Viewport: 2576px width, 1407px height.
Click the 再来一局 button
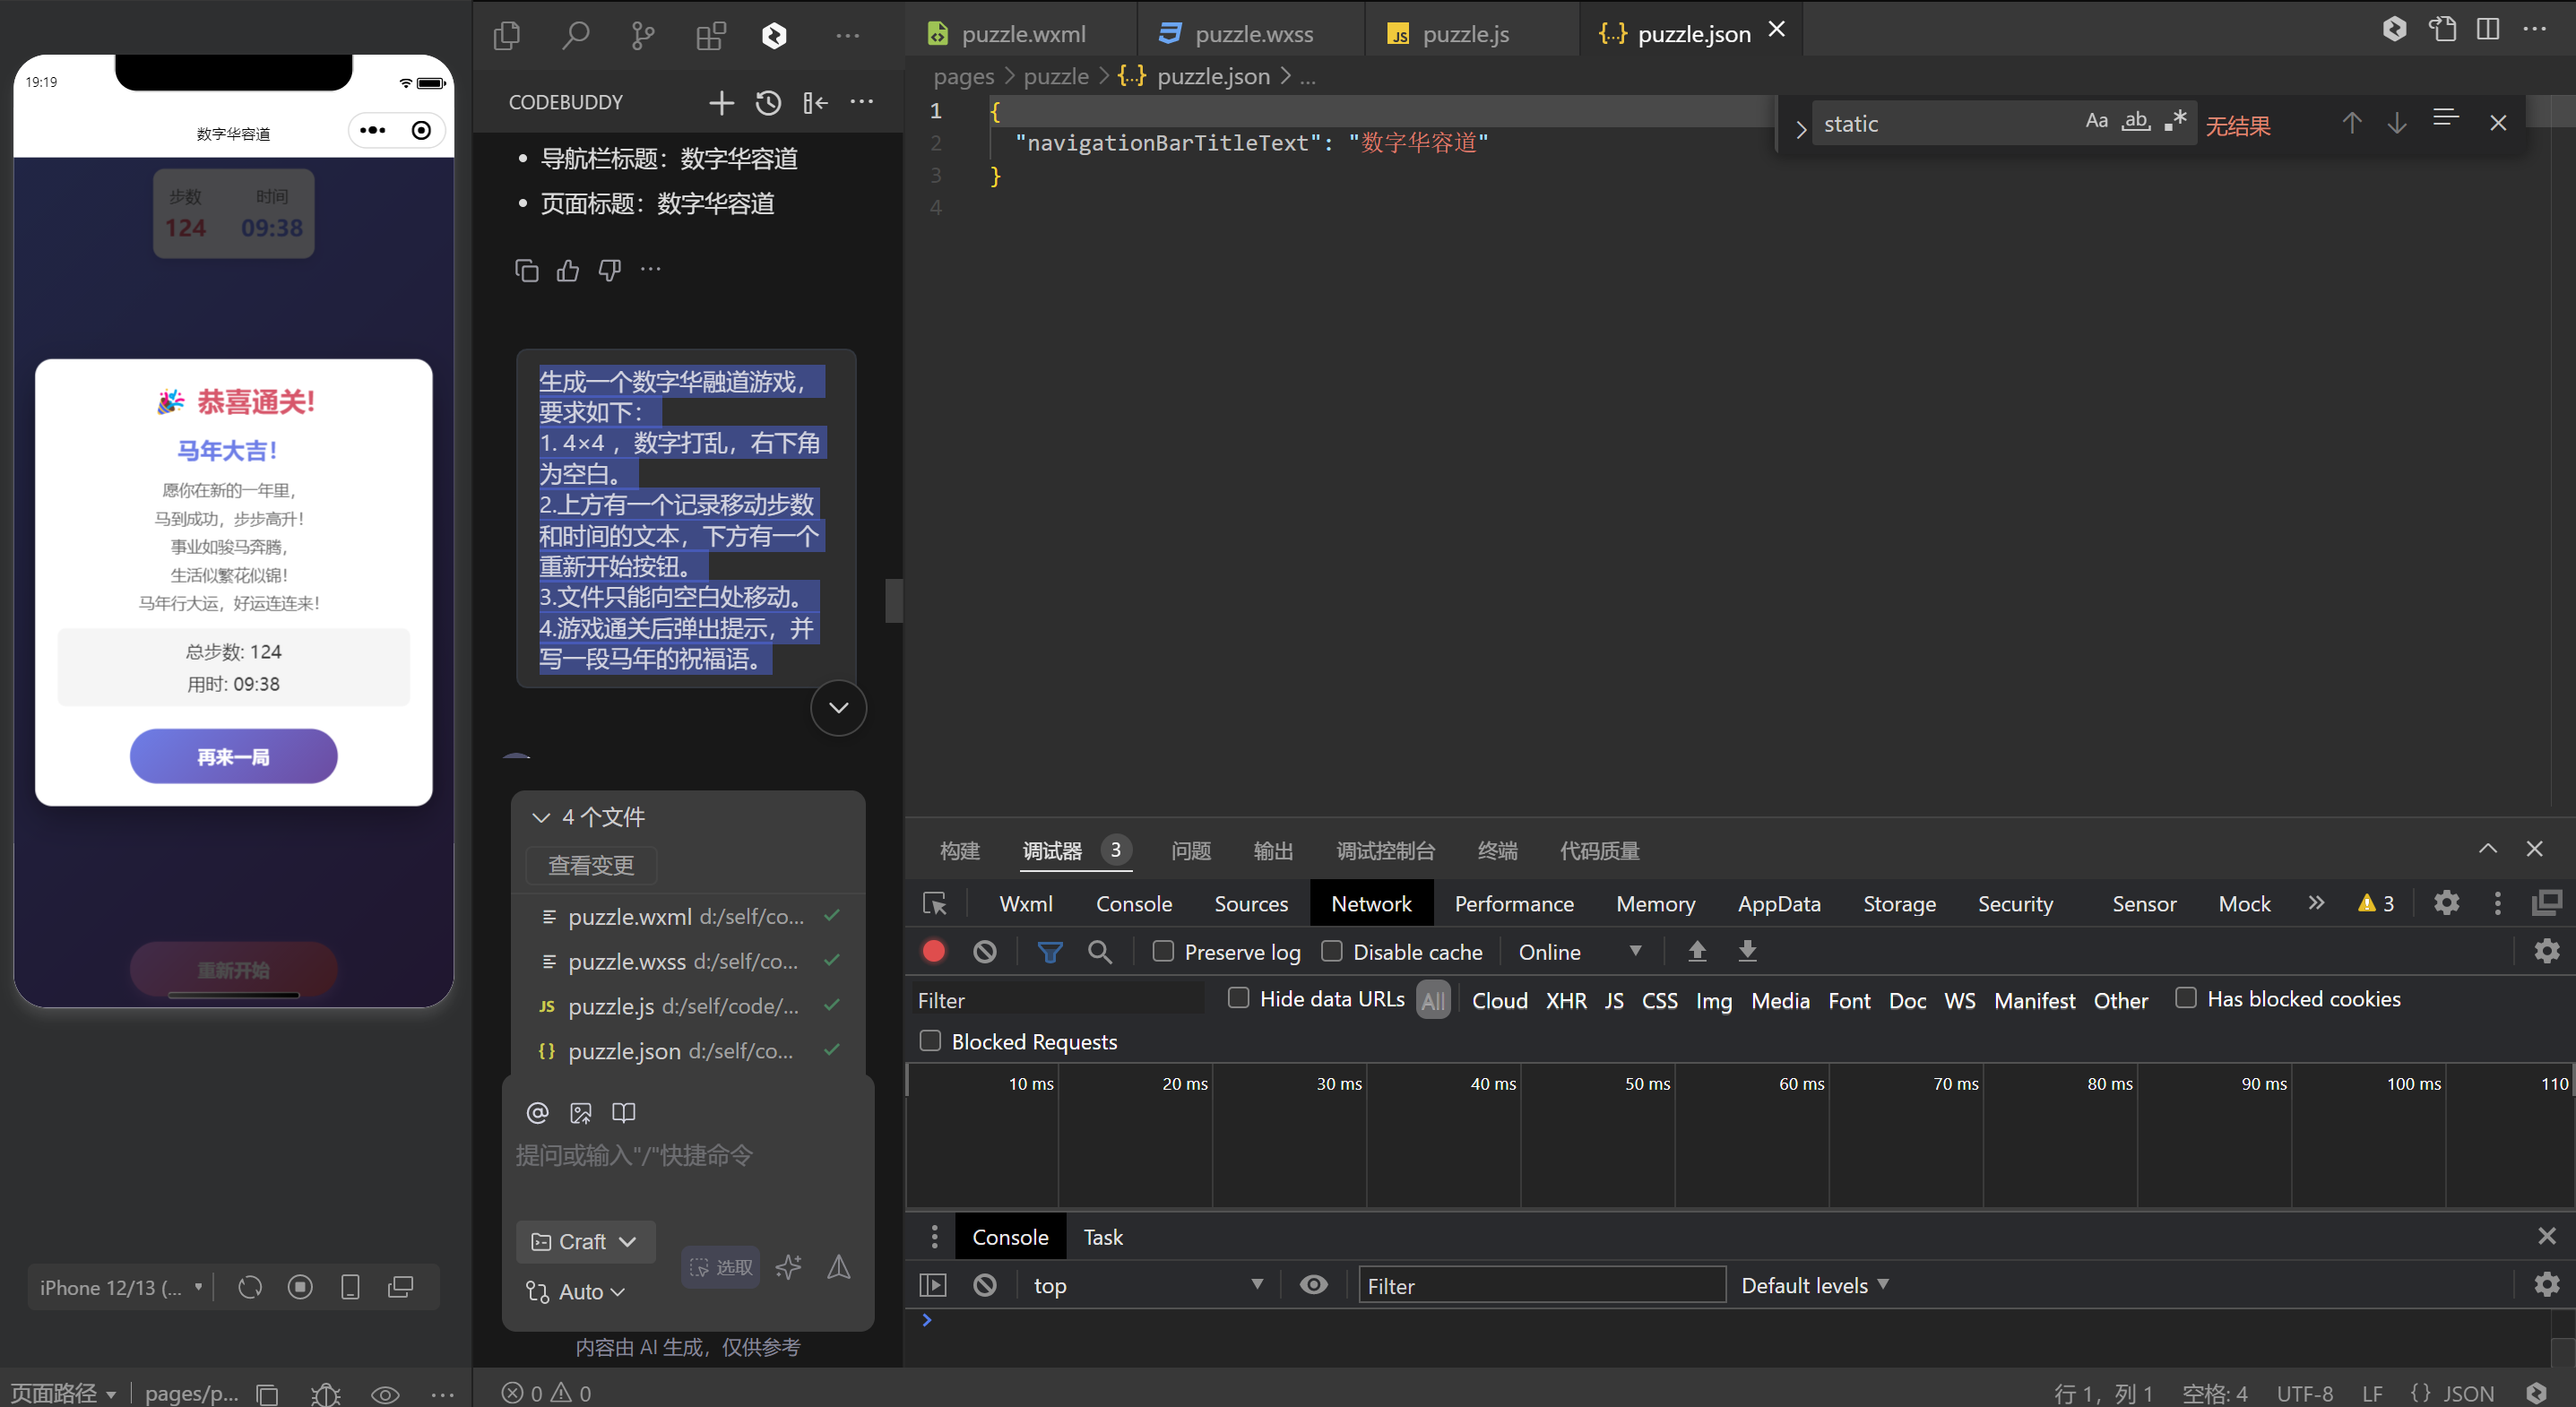pyautogui.click(x=233, y=757)
